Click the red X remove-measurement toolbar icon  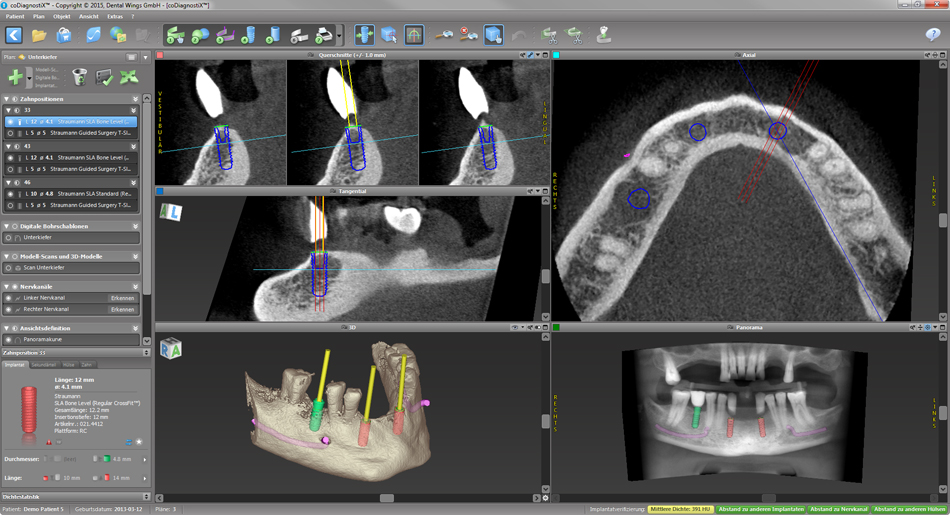coord(469,35)
